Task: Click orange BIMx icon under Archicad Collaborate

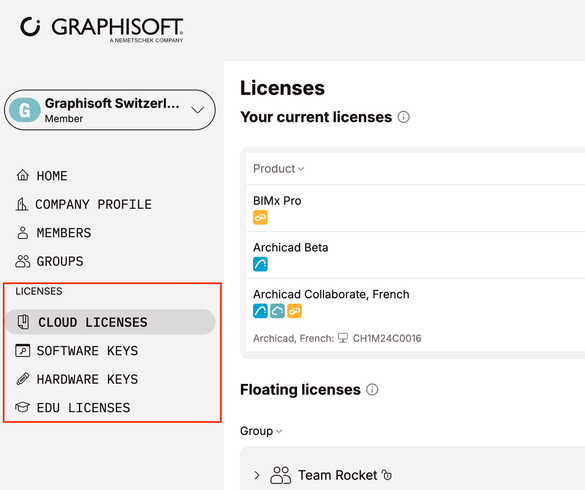Action: click(x=294, y=311)
